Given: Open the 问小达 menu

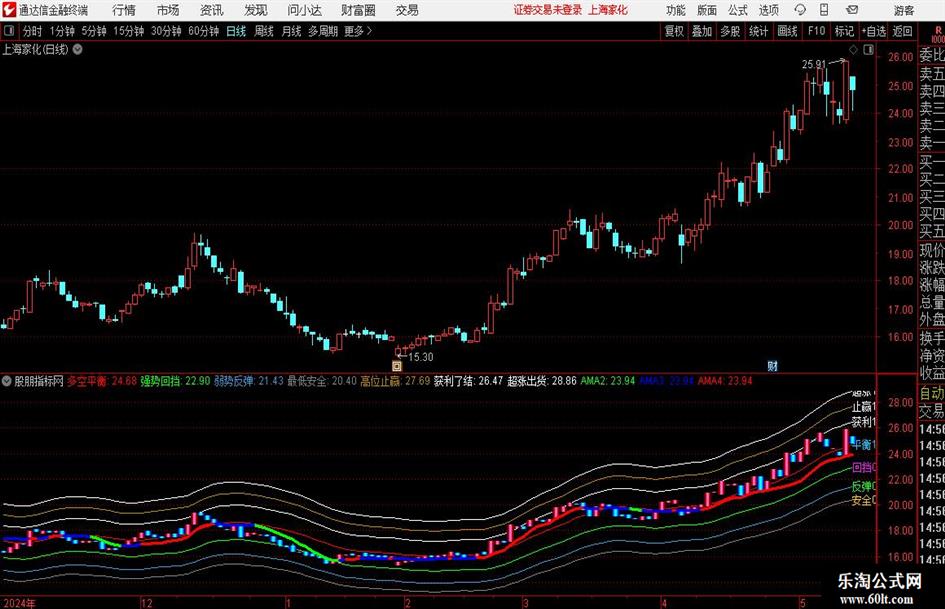Looking at the screenshot, I should coord(304,10).
